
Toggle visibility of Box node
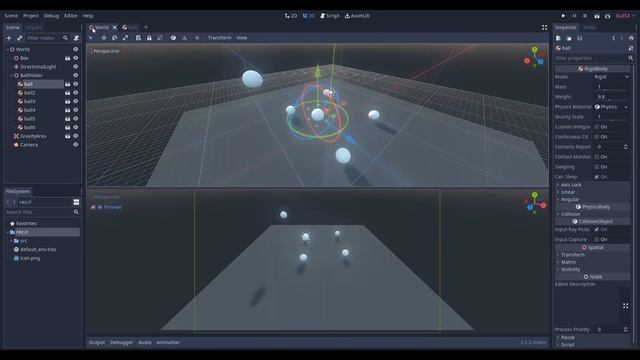[x=76, y=58]
